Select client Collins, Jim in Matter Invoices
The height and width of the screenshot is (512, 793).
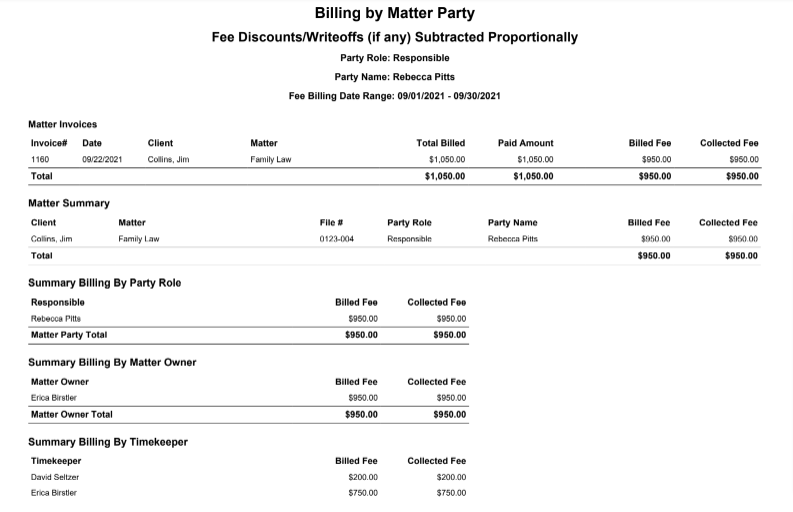pos(168,159)
